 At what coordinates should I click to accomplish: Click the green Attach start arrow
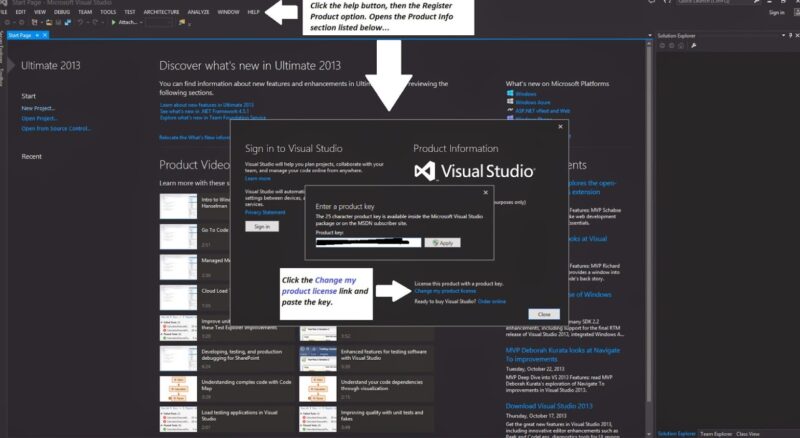(114, 22)
